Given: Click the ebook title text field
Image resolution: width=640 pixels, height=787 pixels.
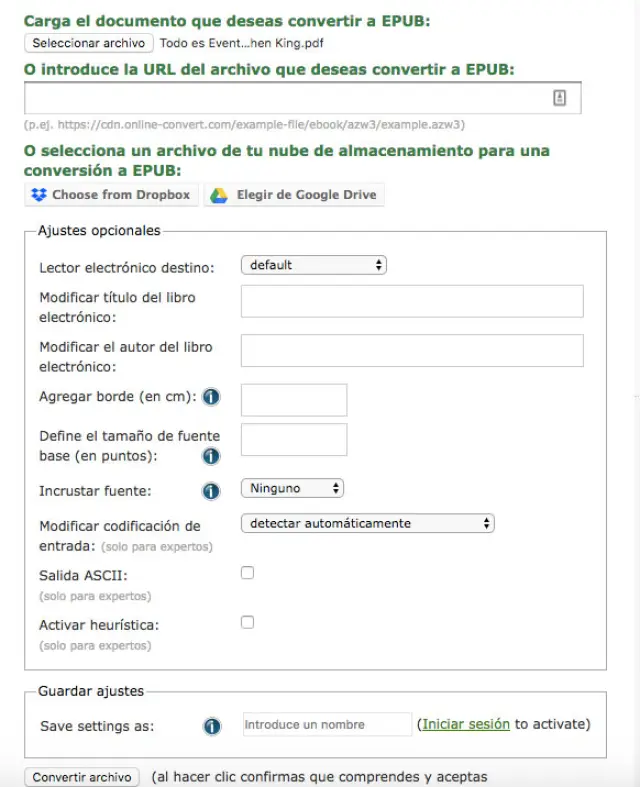Looking at the screenshot, I should pos(412,301).
